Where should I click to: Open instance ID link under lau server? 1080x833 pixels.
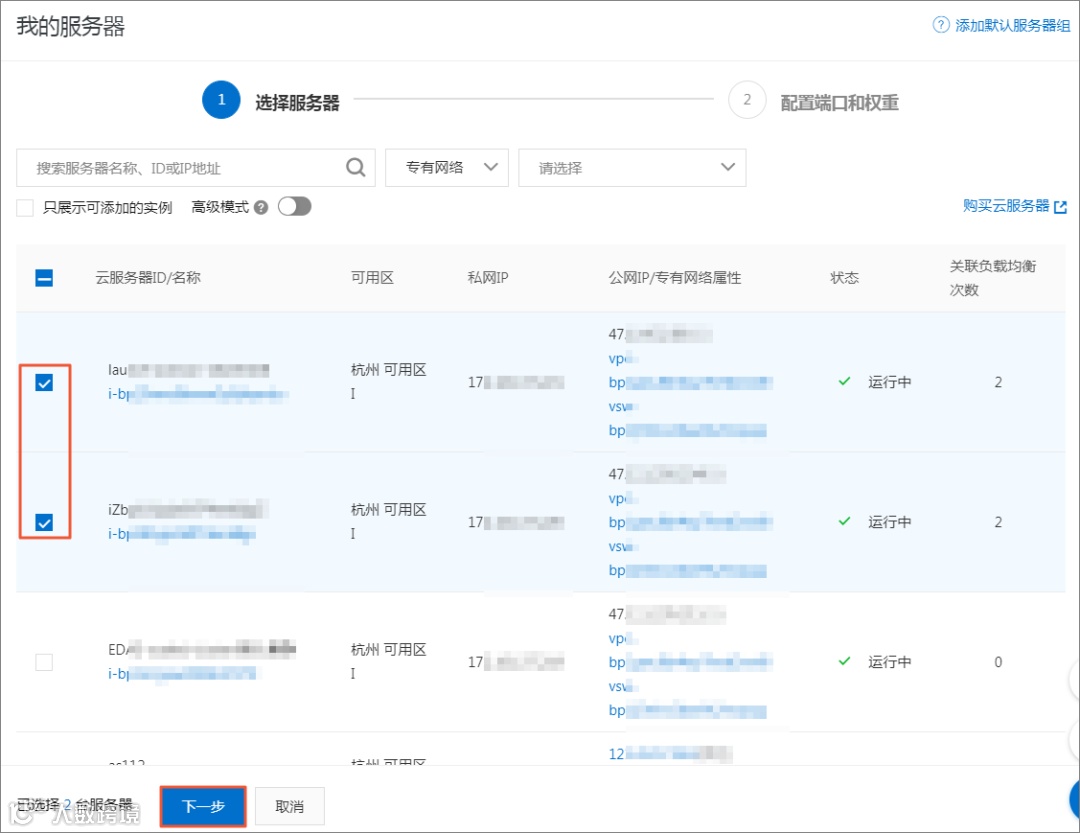[198, 395]
